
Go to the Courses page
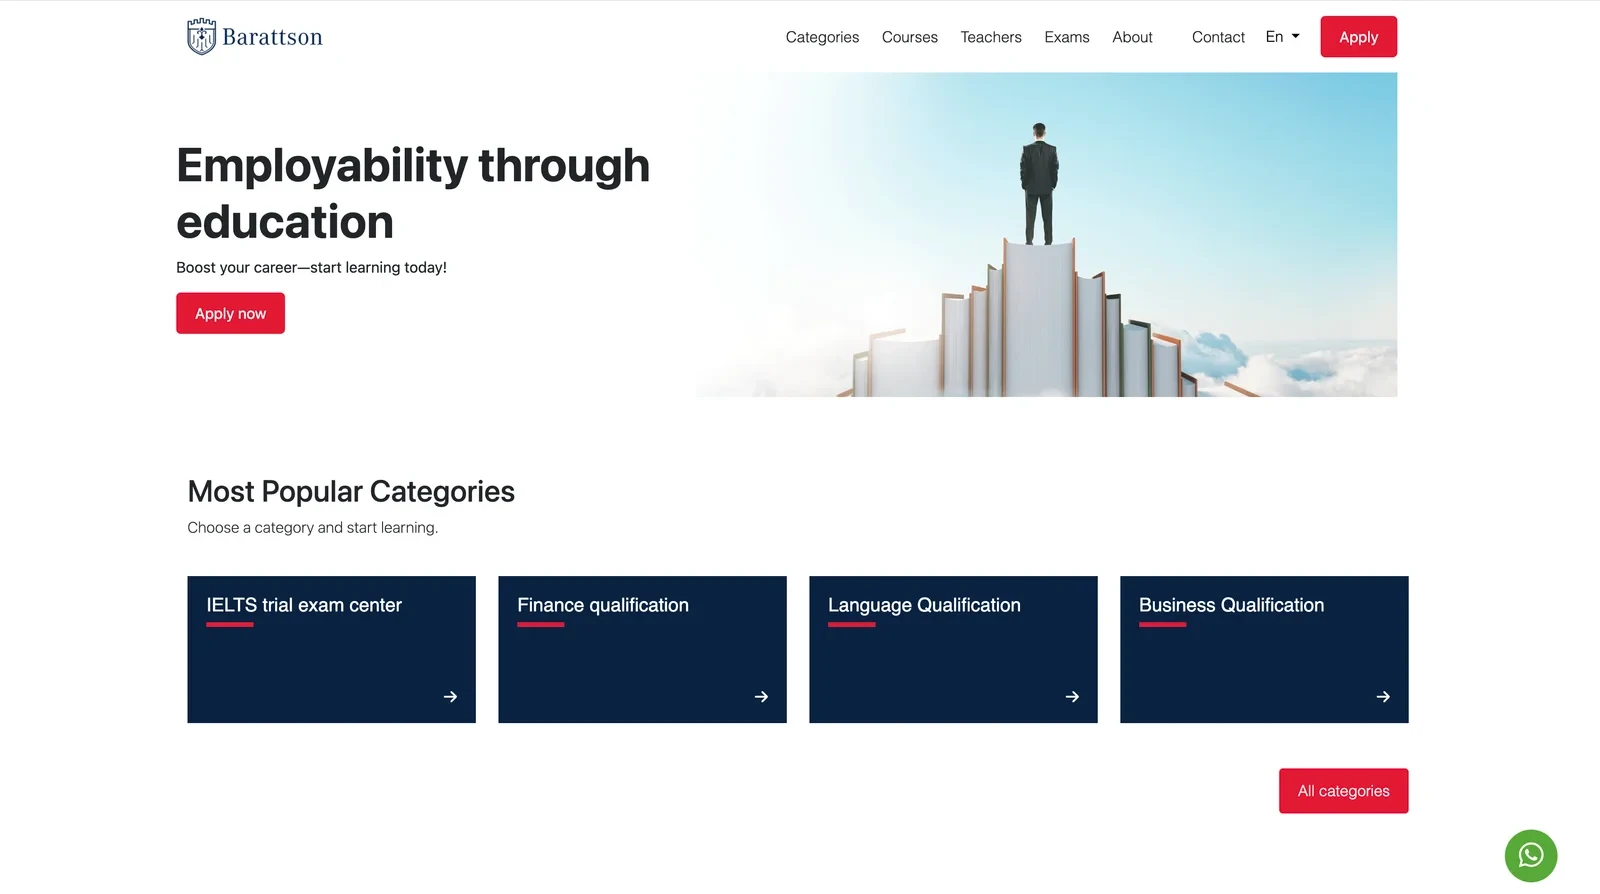[x=909, y=37]
